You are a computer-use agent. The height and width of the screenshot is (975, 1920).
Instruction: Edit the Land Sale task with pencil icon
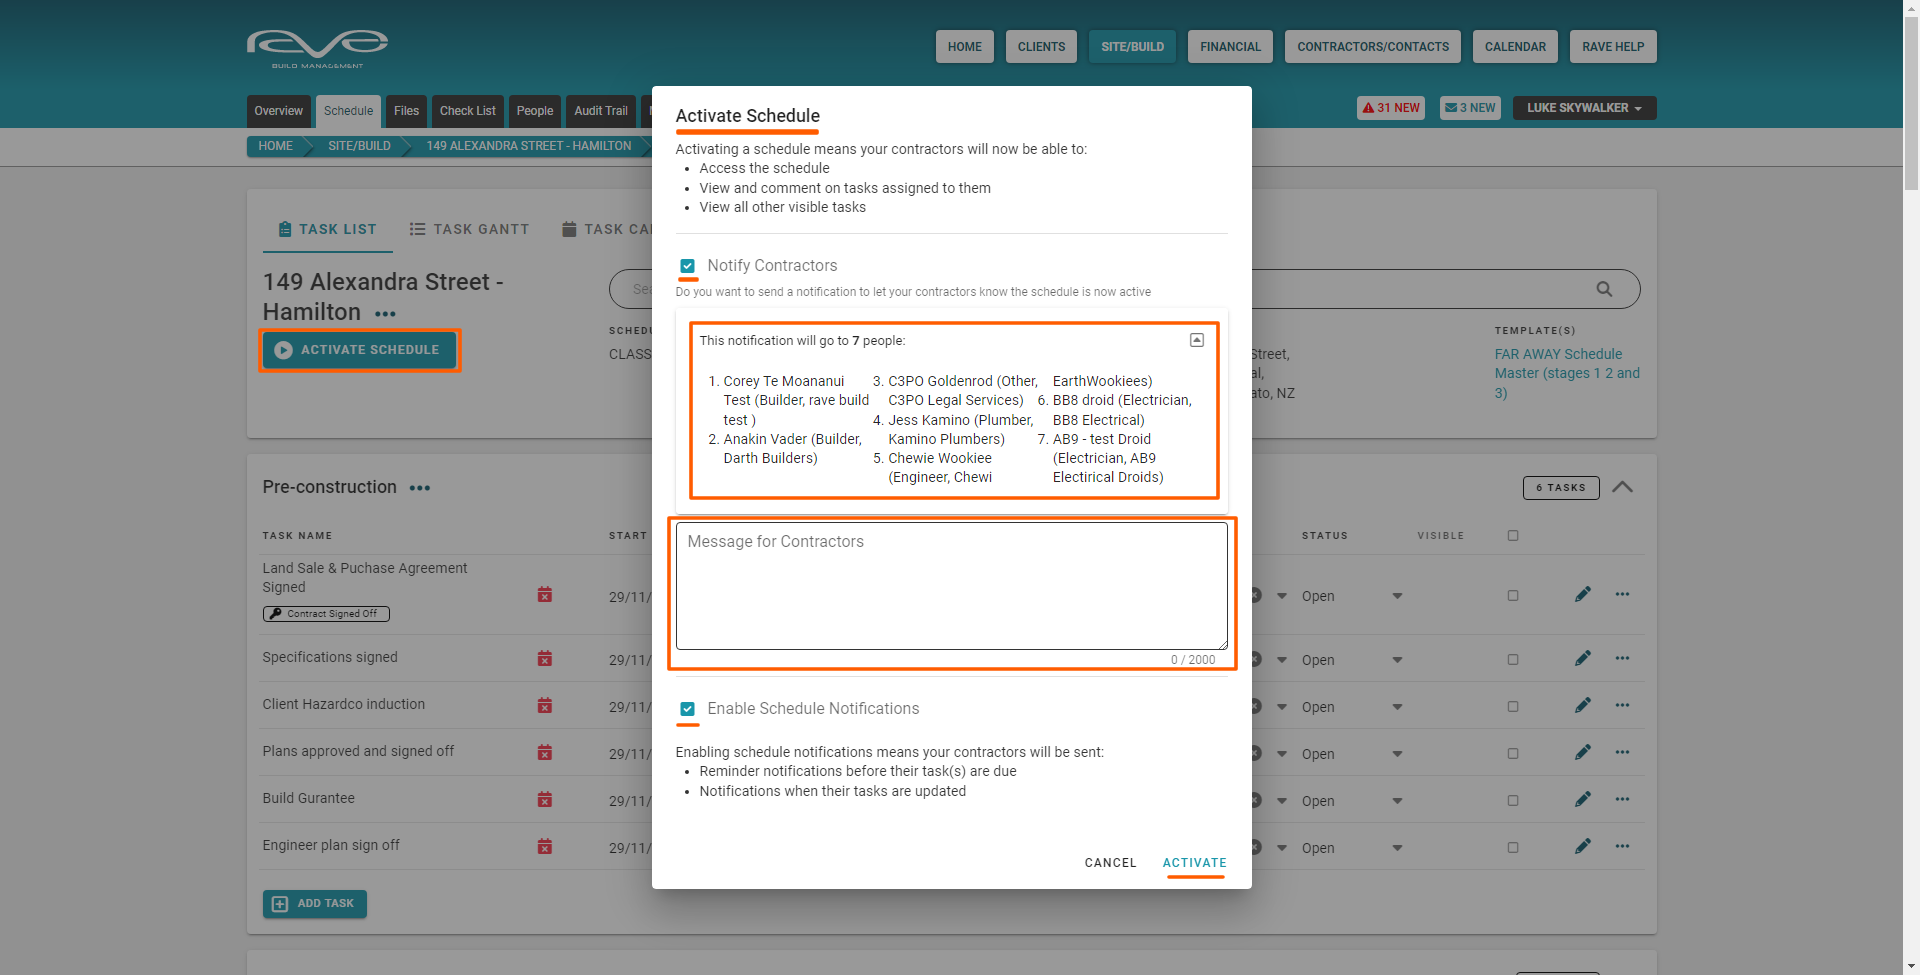1583,594
